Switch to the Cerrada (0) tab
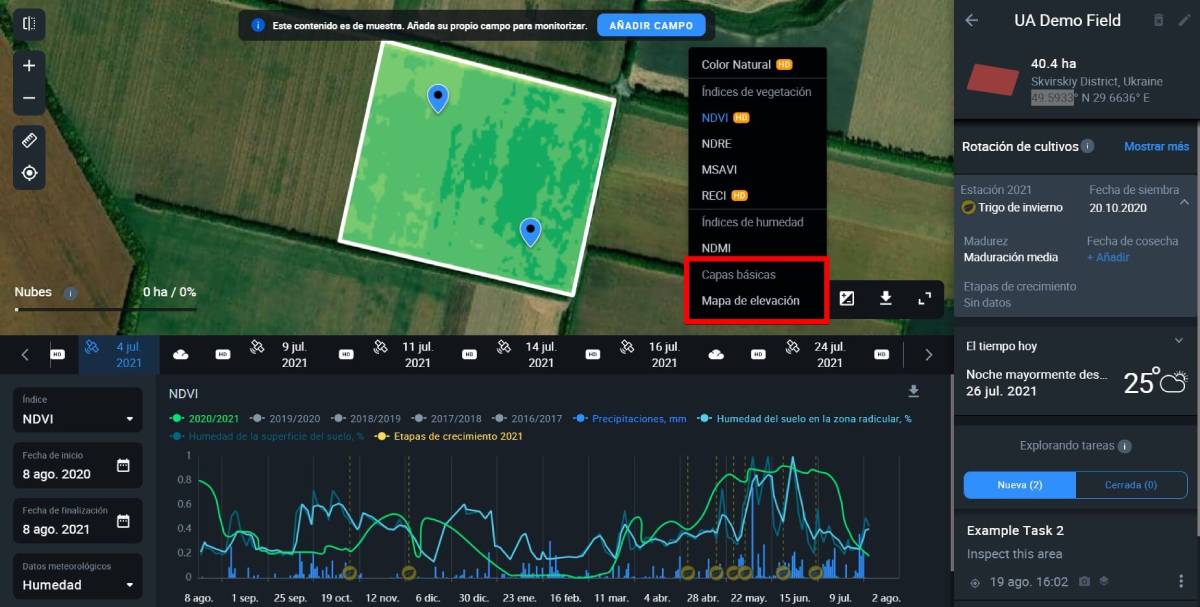Viewport: 1200px width, 607px height. (x=1130, y=485)
